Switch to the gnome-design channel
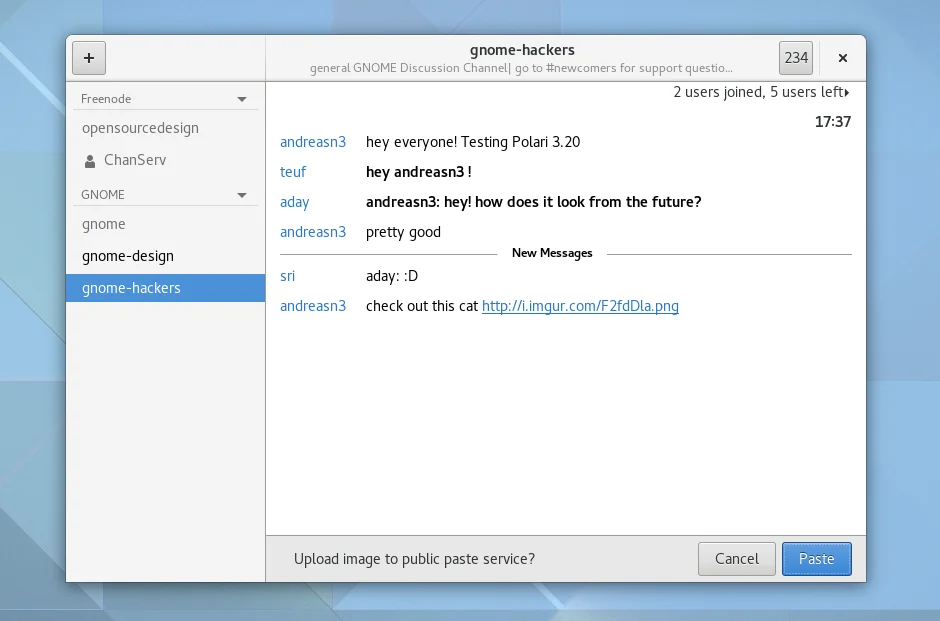 tap(128, 256)
